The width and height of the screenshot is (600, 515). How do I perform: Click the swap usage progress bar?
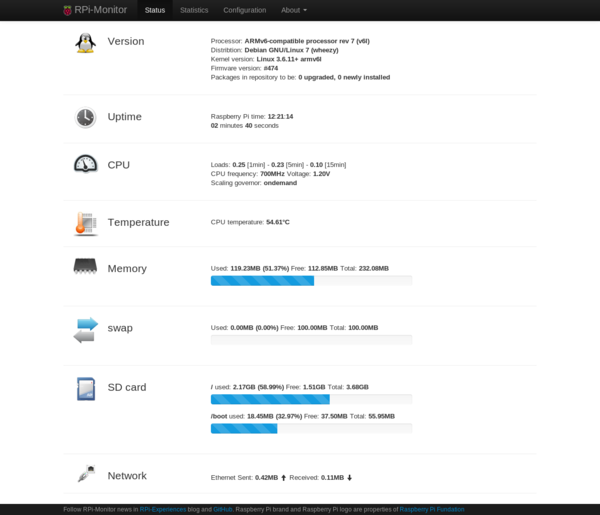click(311, 340)
